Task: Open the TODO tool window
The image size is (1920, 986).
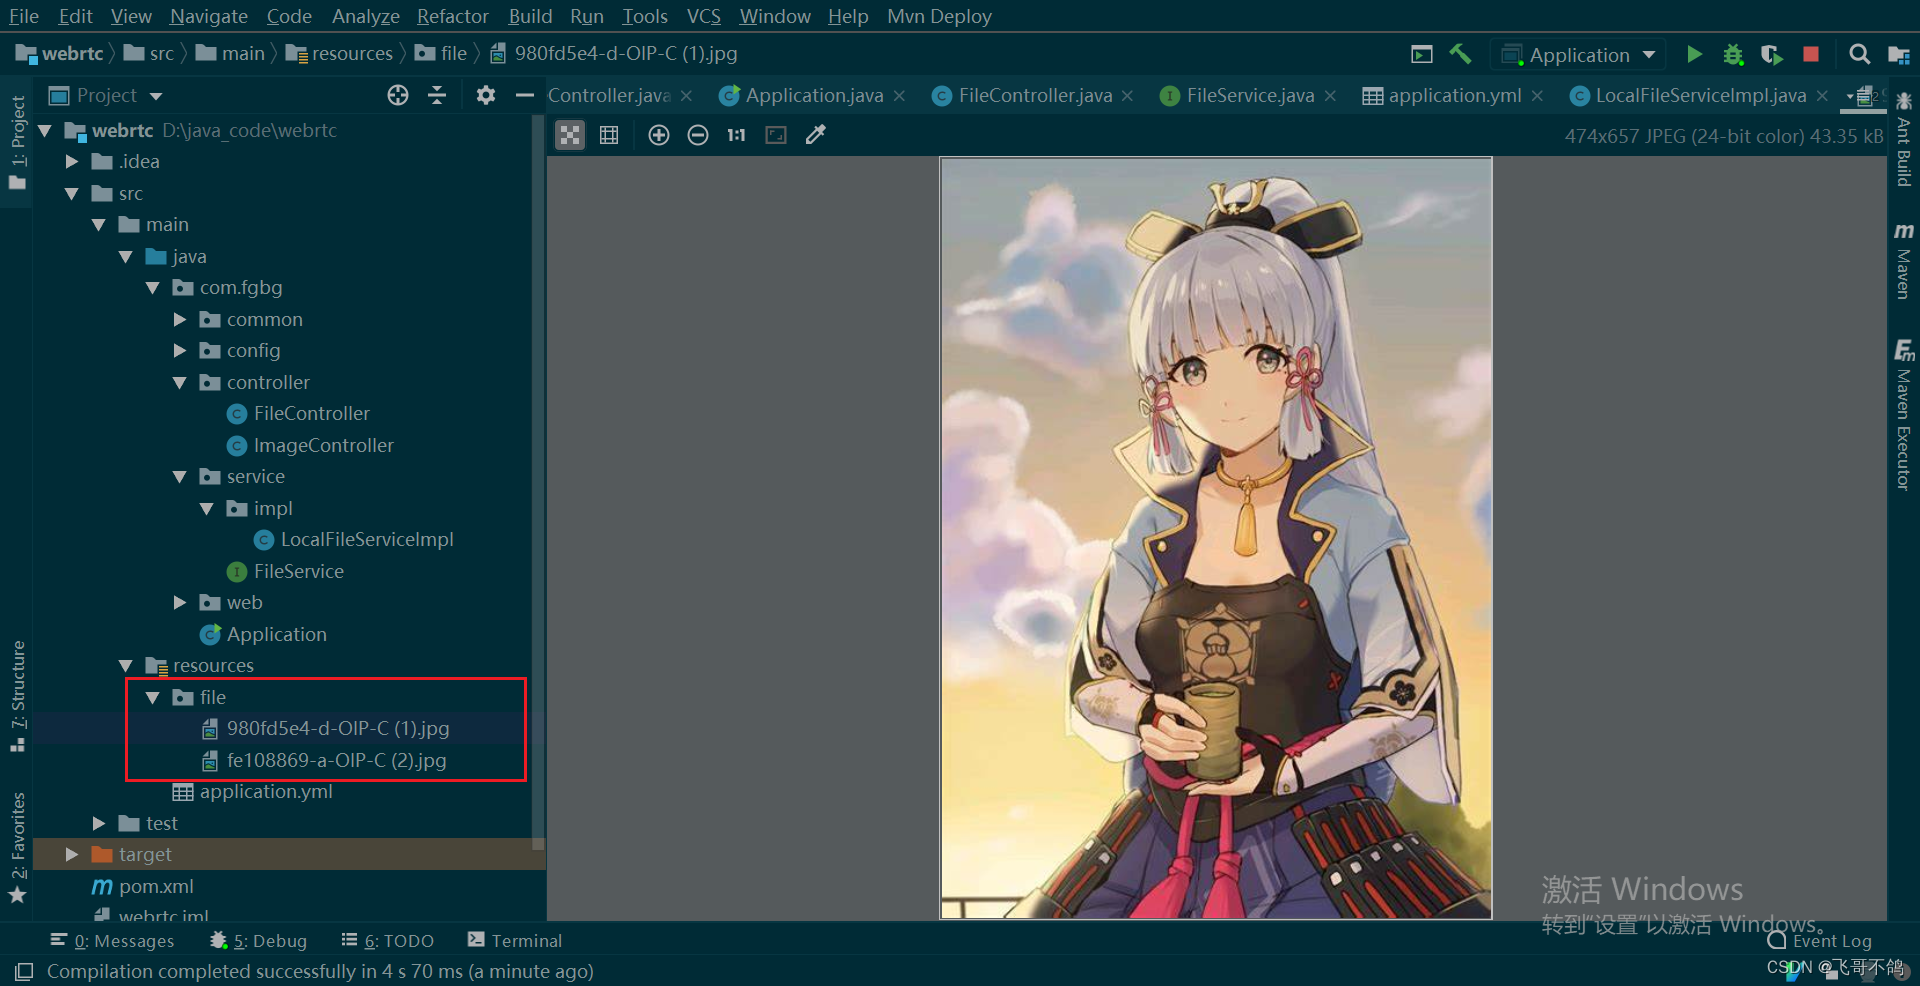Action: tap(387, 941)
